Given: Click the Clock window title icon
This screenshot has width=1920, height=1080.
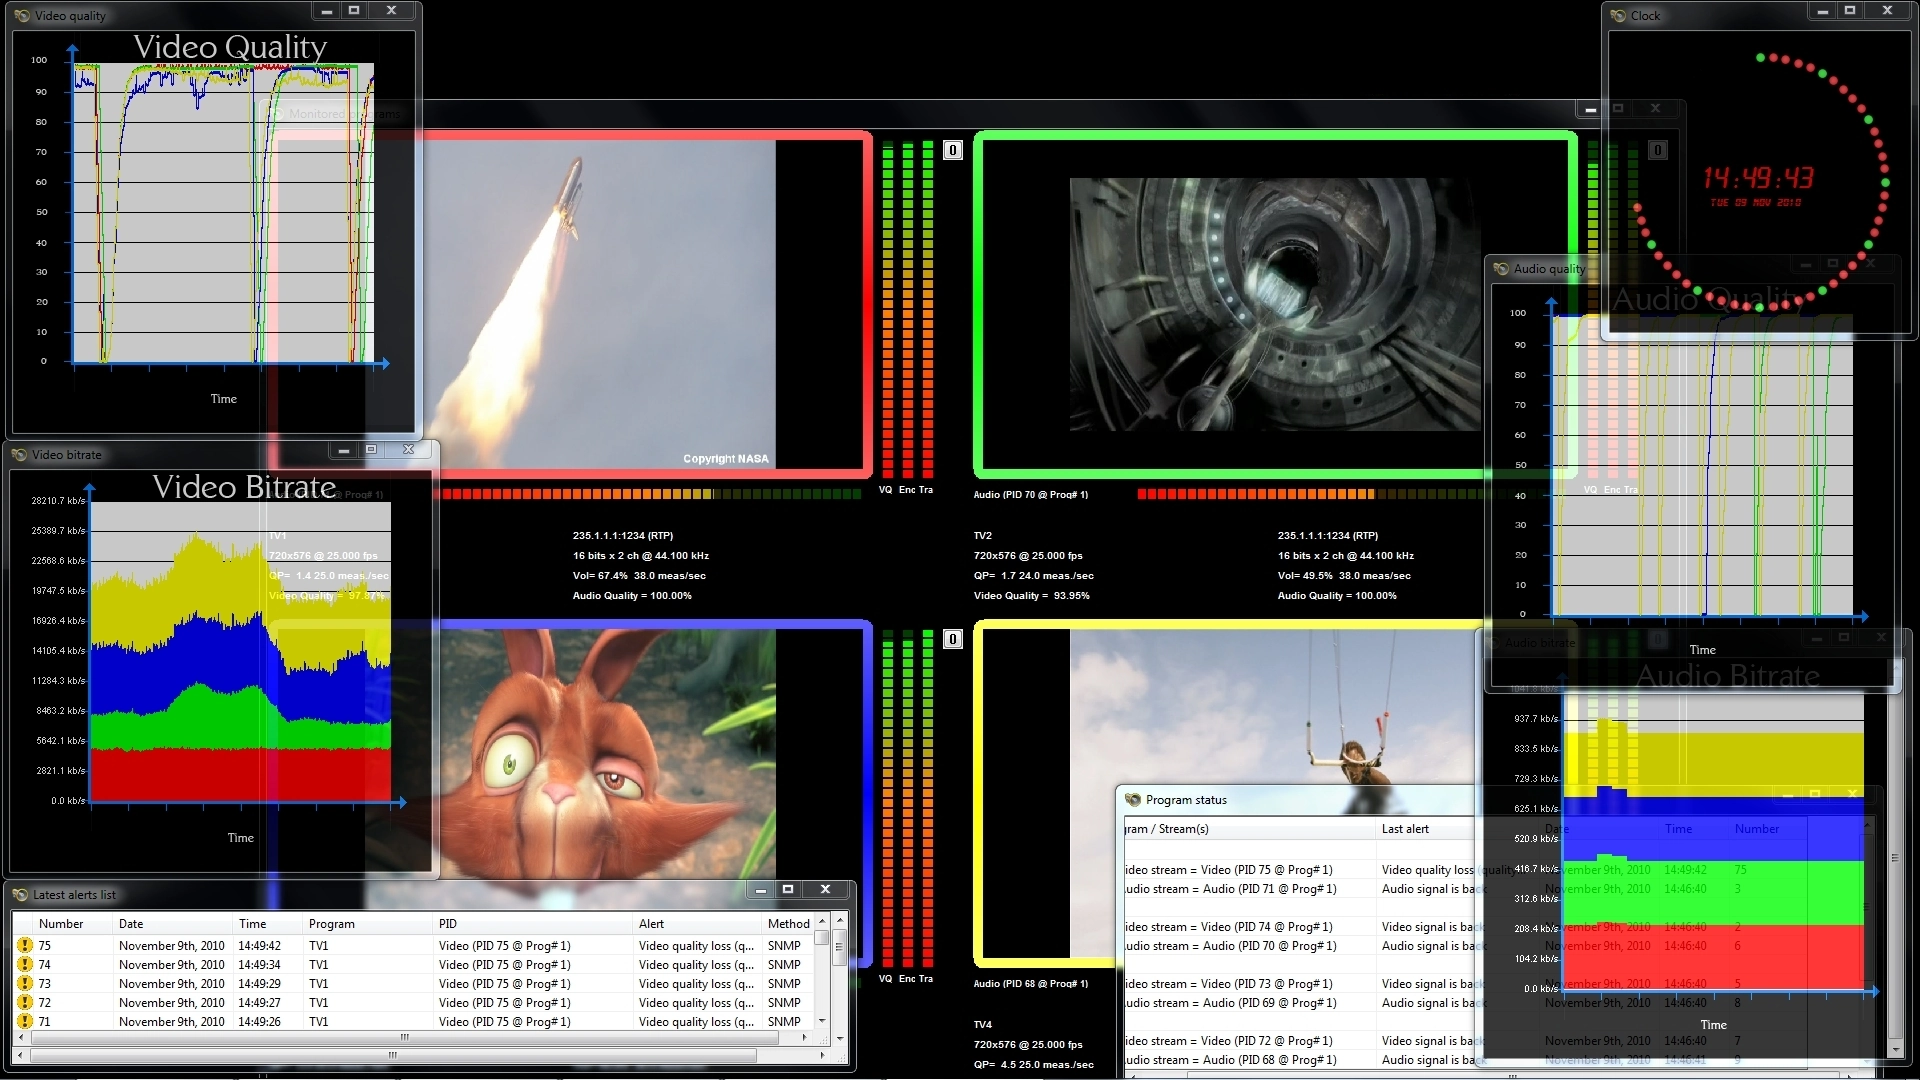Looking at the screenshot, I should (1618, 16).
